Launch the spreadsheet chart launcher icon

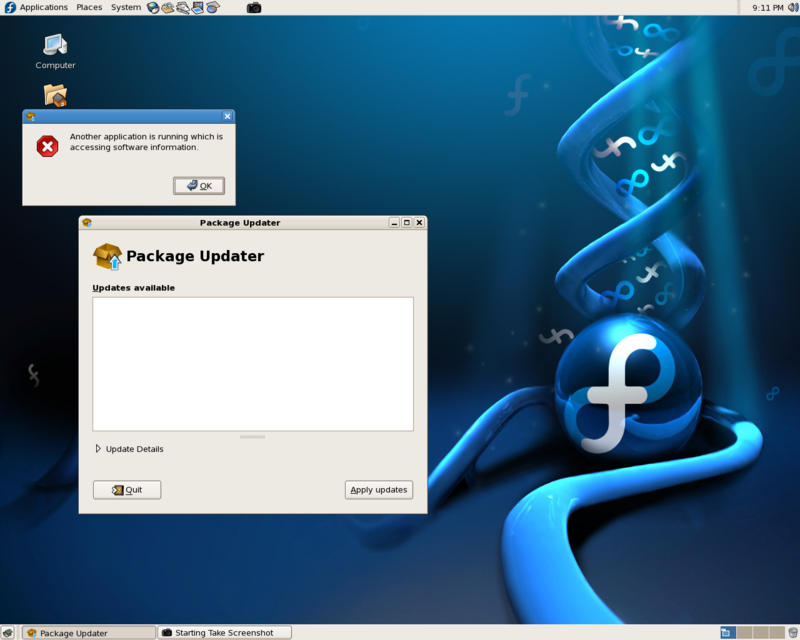213,7
